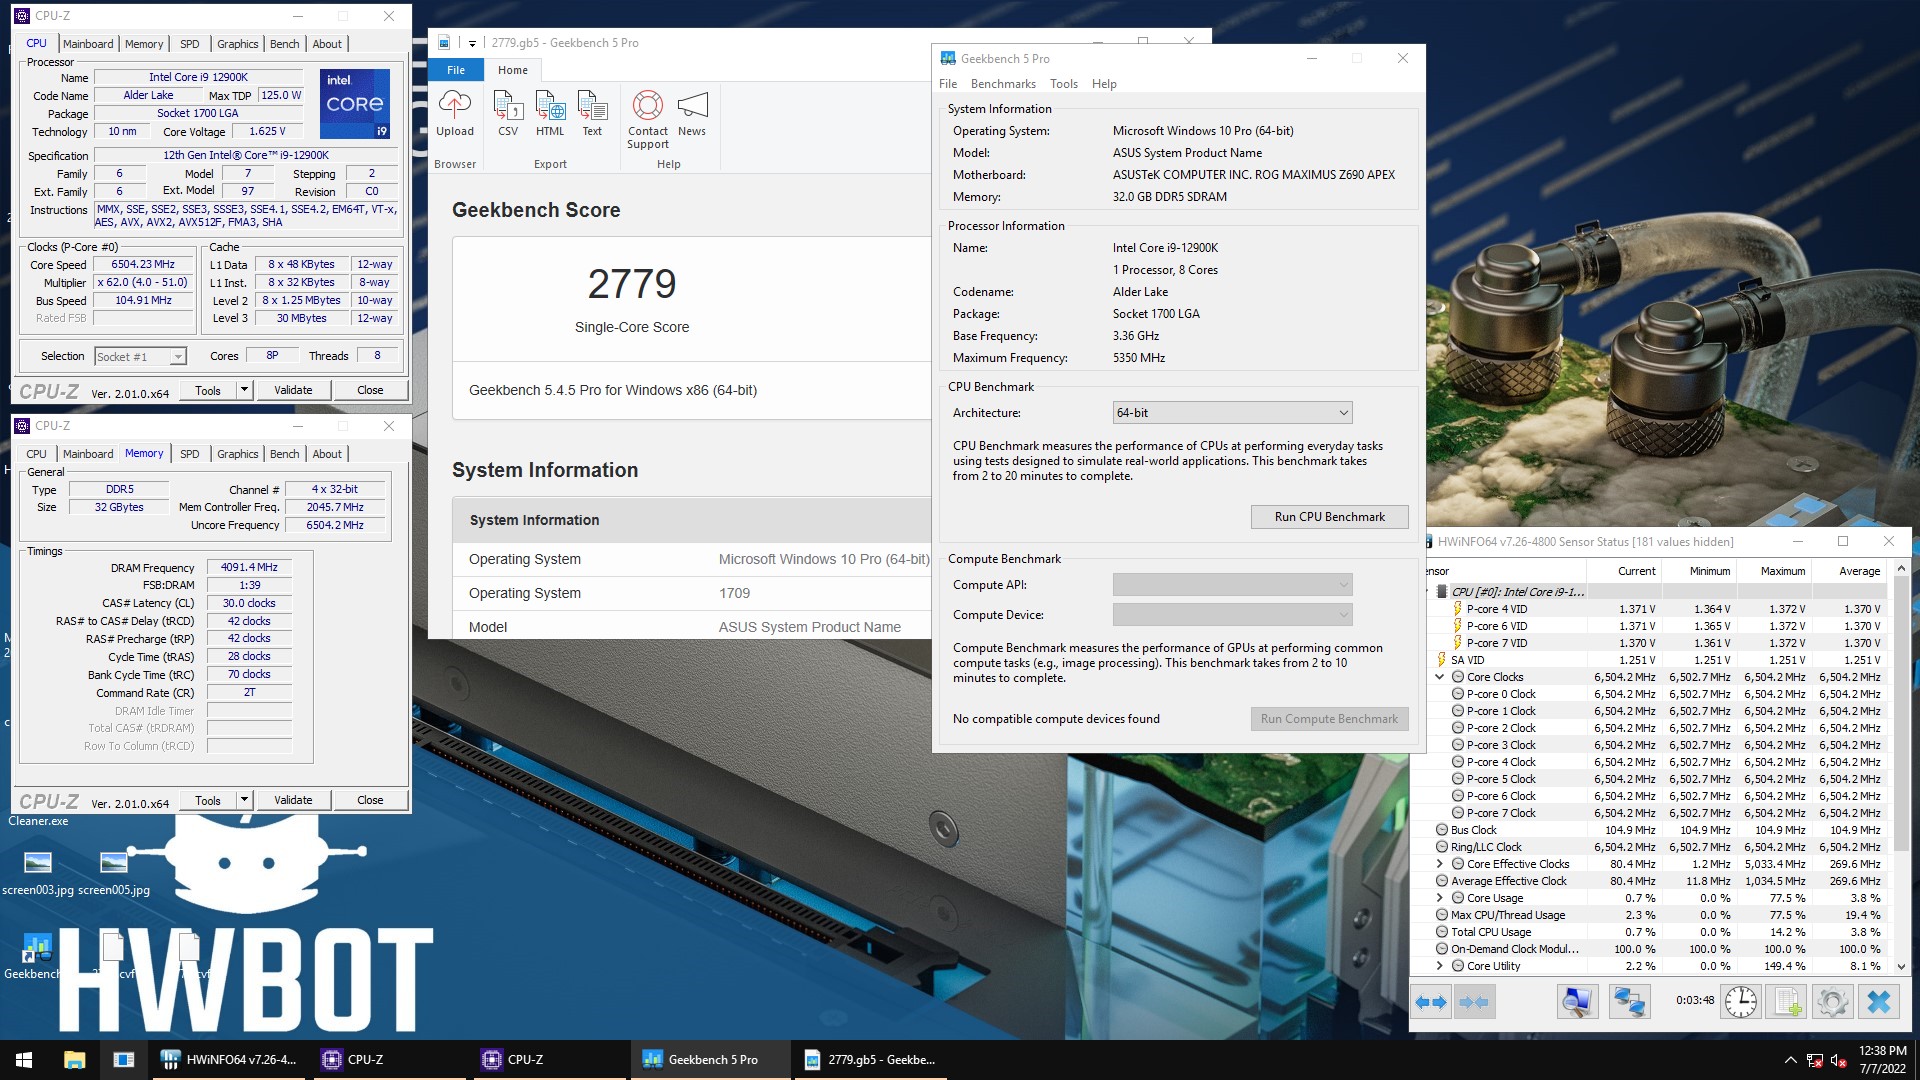Screen dimensions: 1920x1080
Task: Click Run Compute Benchmark button
Action: point(1329,719)
